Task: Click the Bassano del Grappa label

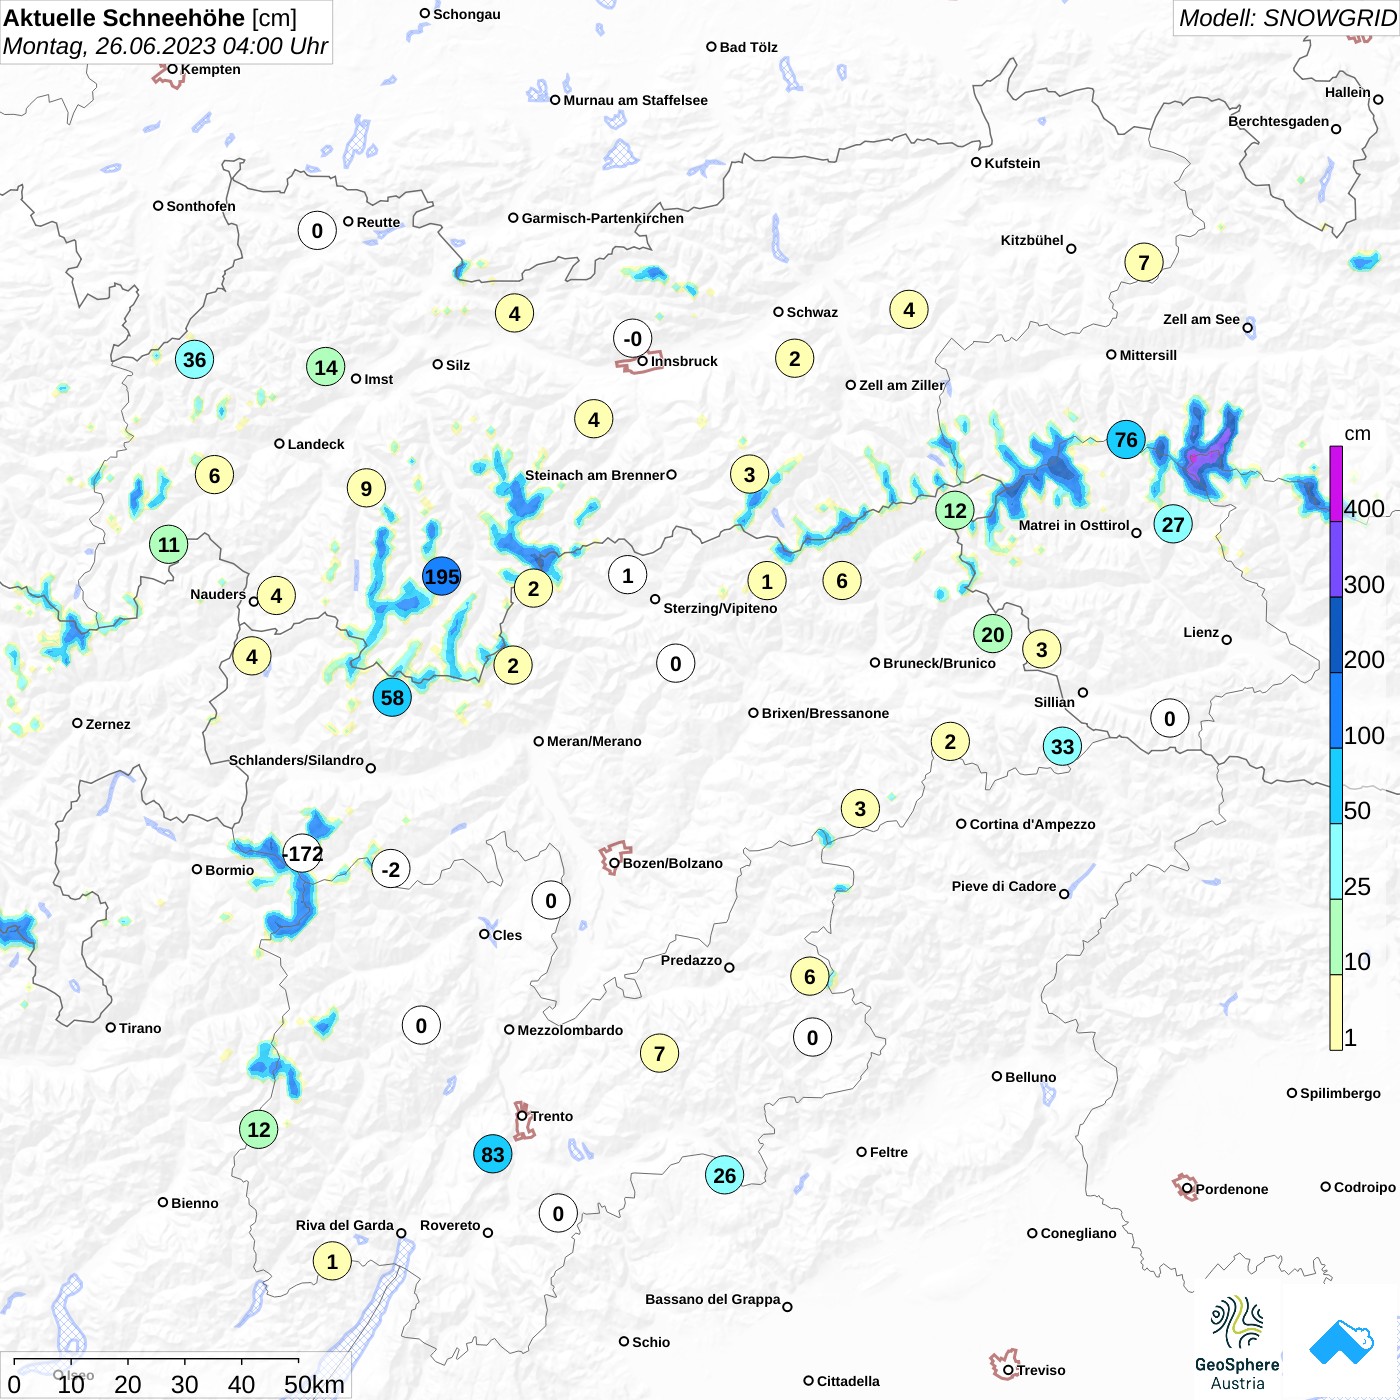Action: pyautogui.click(x=712, y=1299)
